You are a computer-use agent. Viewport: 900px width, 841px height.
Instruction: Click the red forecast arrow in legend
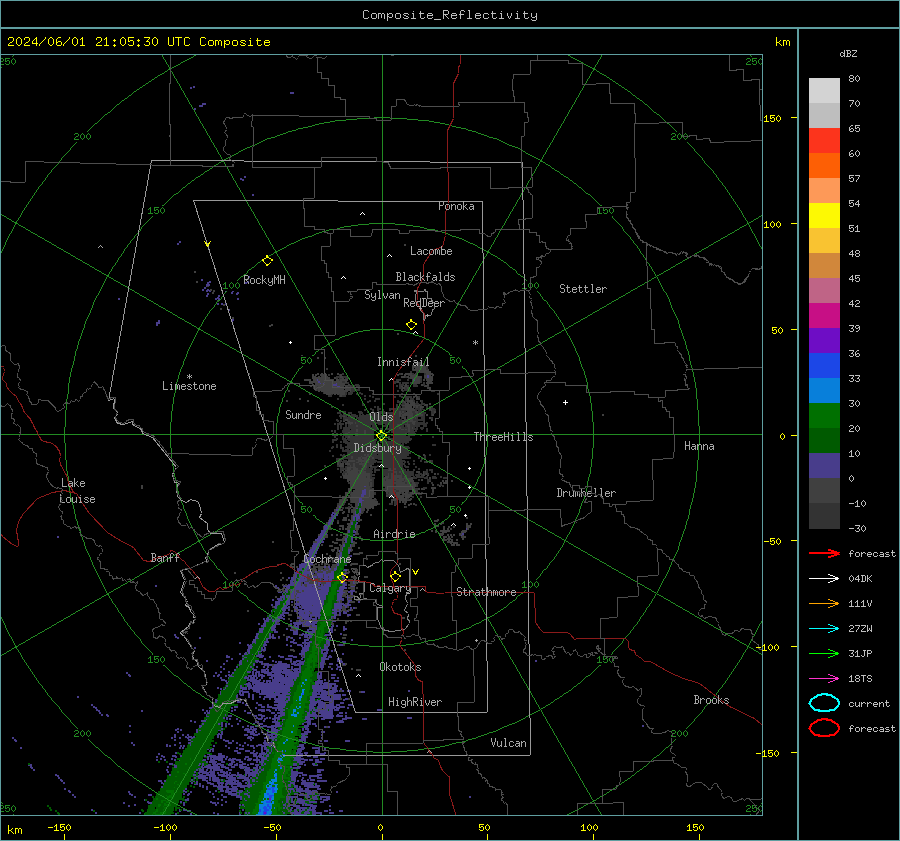pyautogui.click(x=824, y=553)
